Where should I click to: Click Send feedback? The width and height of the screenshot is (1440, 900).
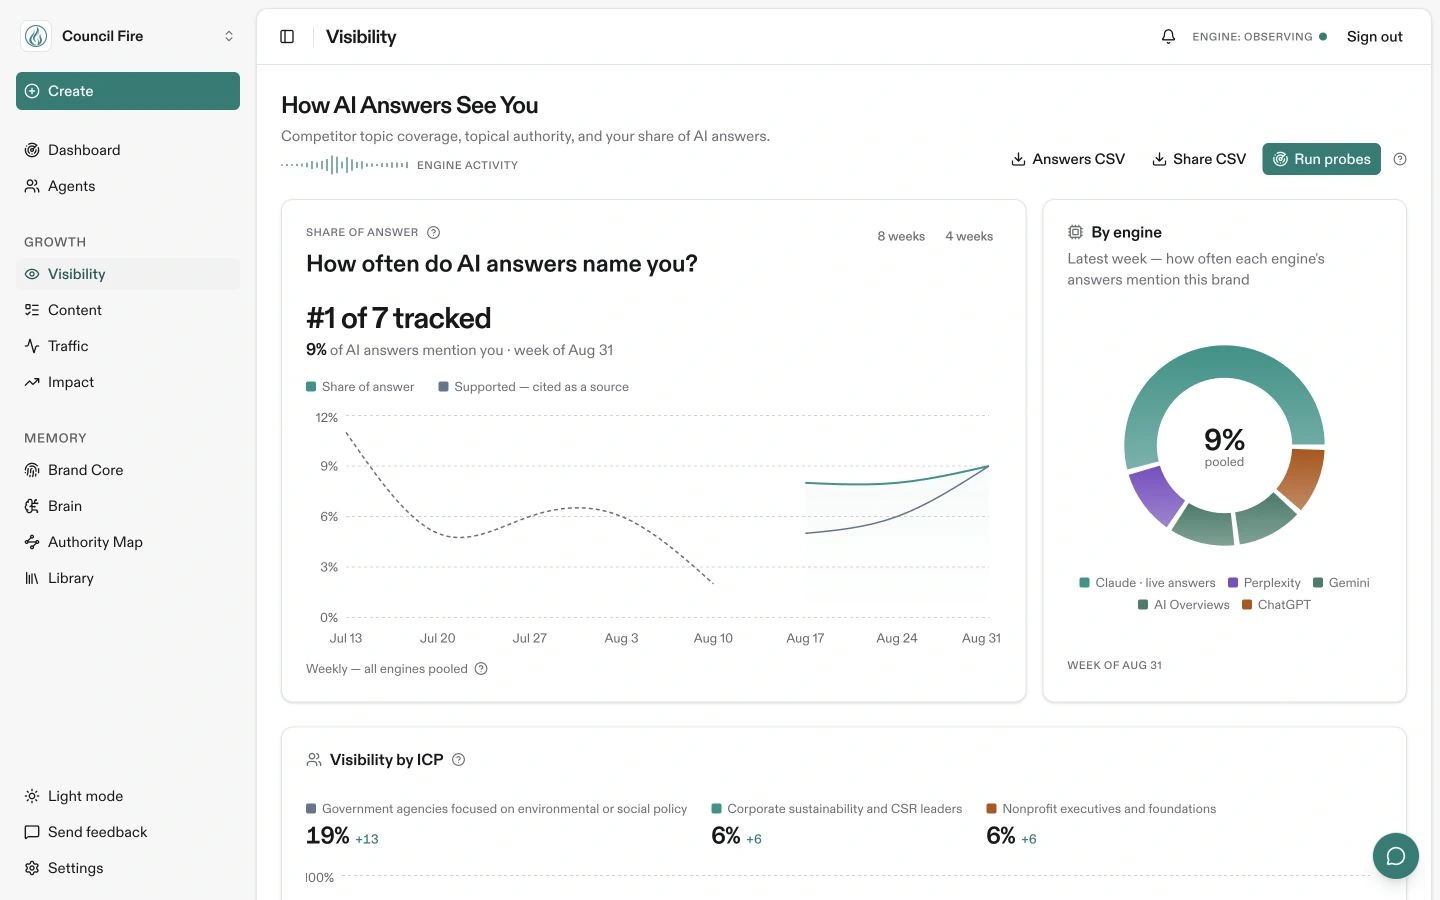[128, 832]
